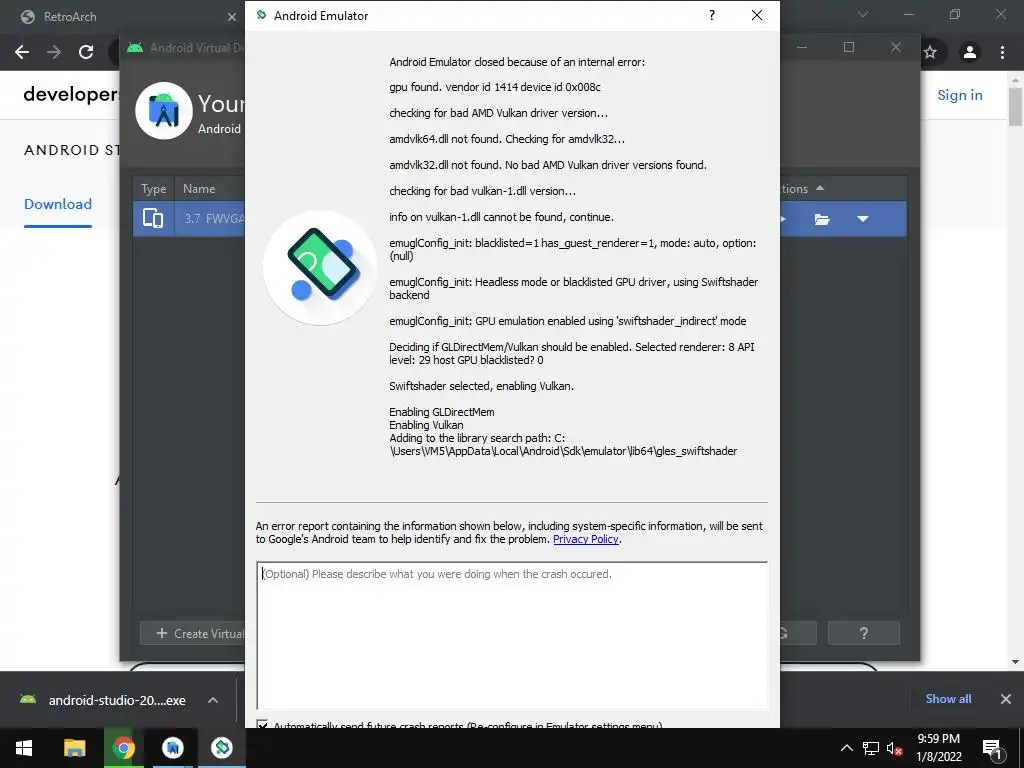Sort by the Name column header
The image size is (1024, 768).
(x=199, y=189)
